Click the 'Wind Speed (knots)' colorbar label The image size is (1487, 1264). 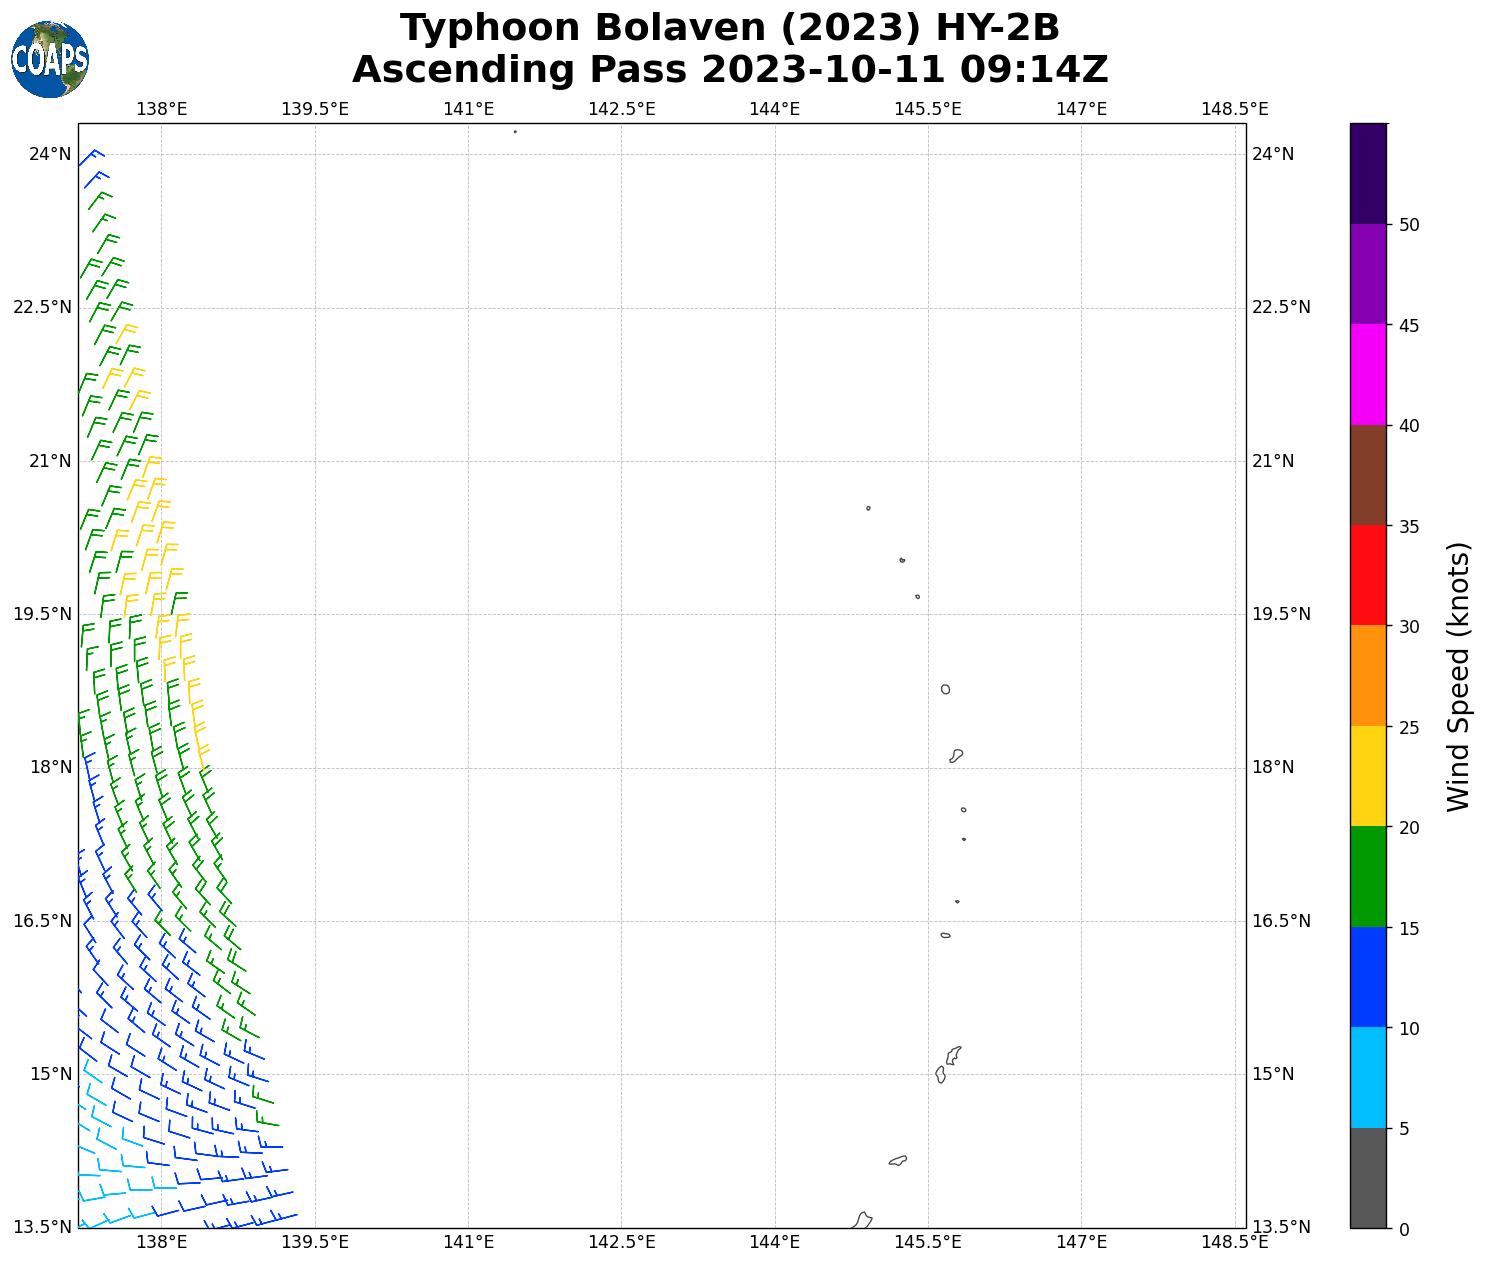1459,676
